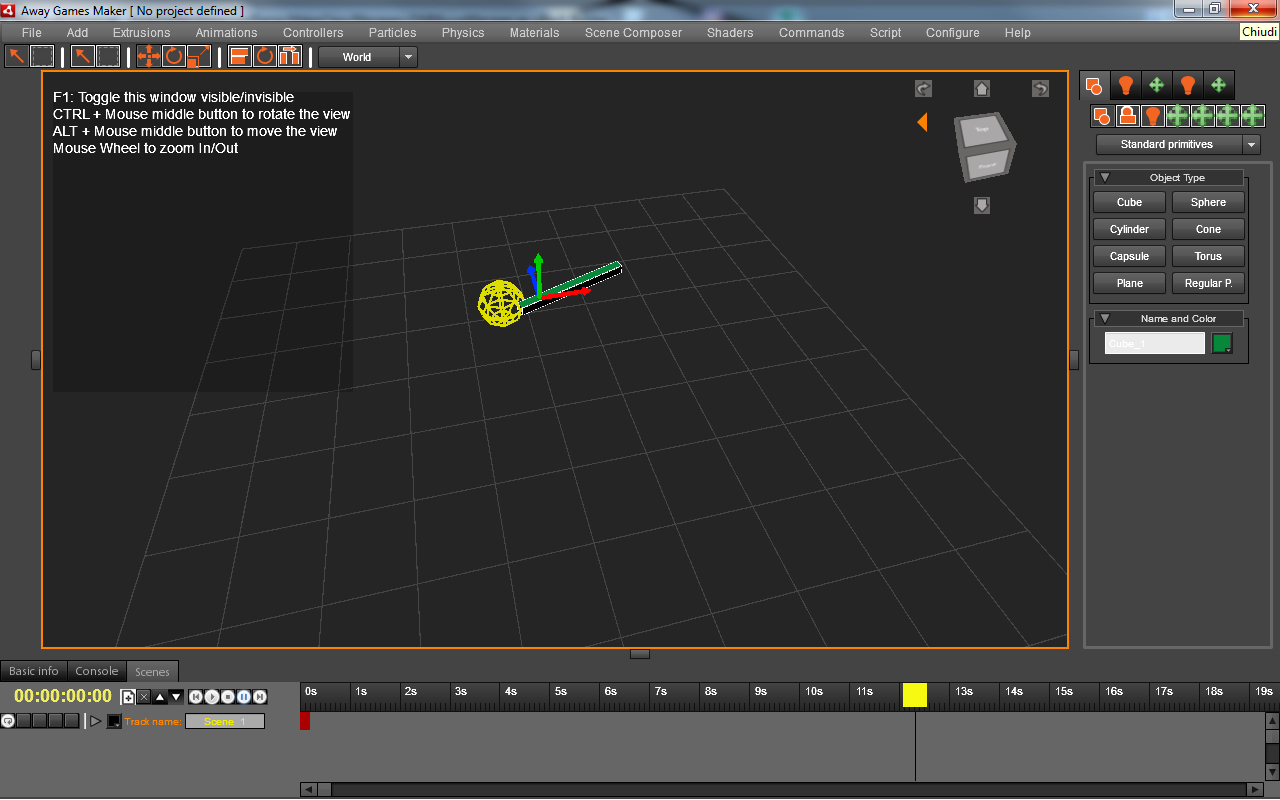Viewport: 1280px width, 800px height.
Task: Create a Cube primitive
Action: click(x=1130, y=202)
